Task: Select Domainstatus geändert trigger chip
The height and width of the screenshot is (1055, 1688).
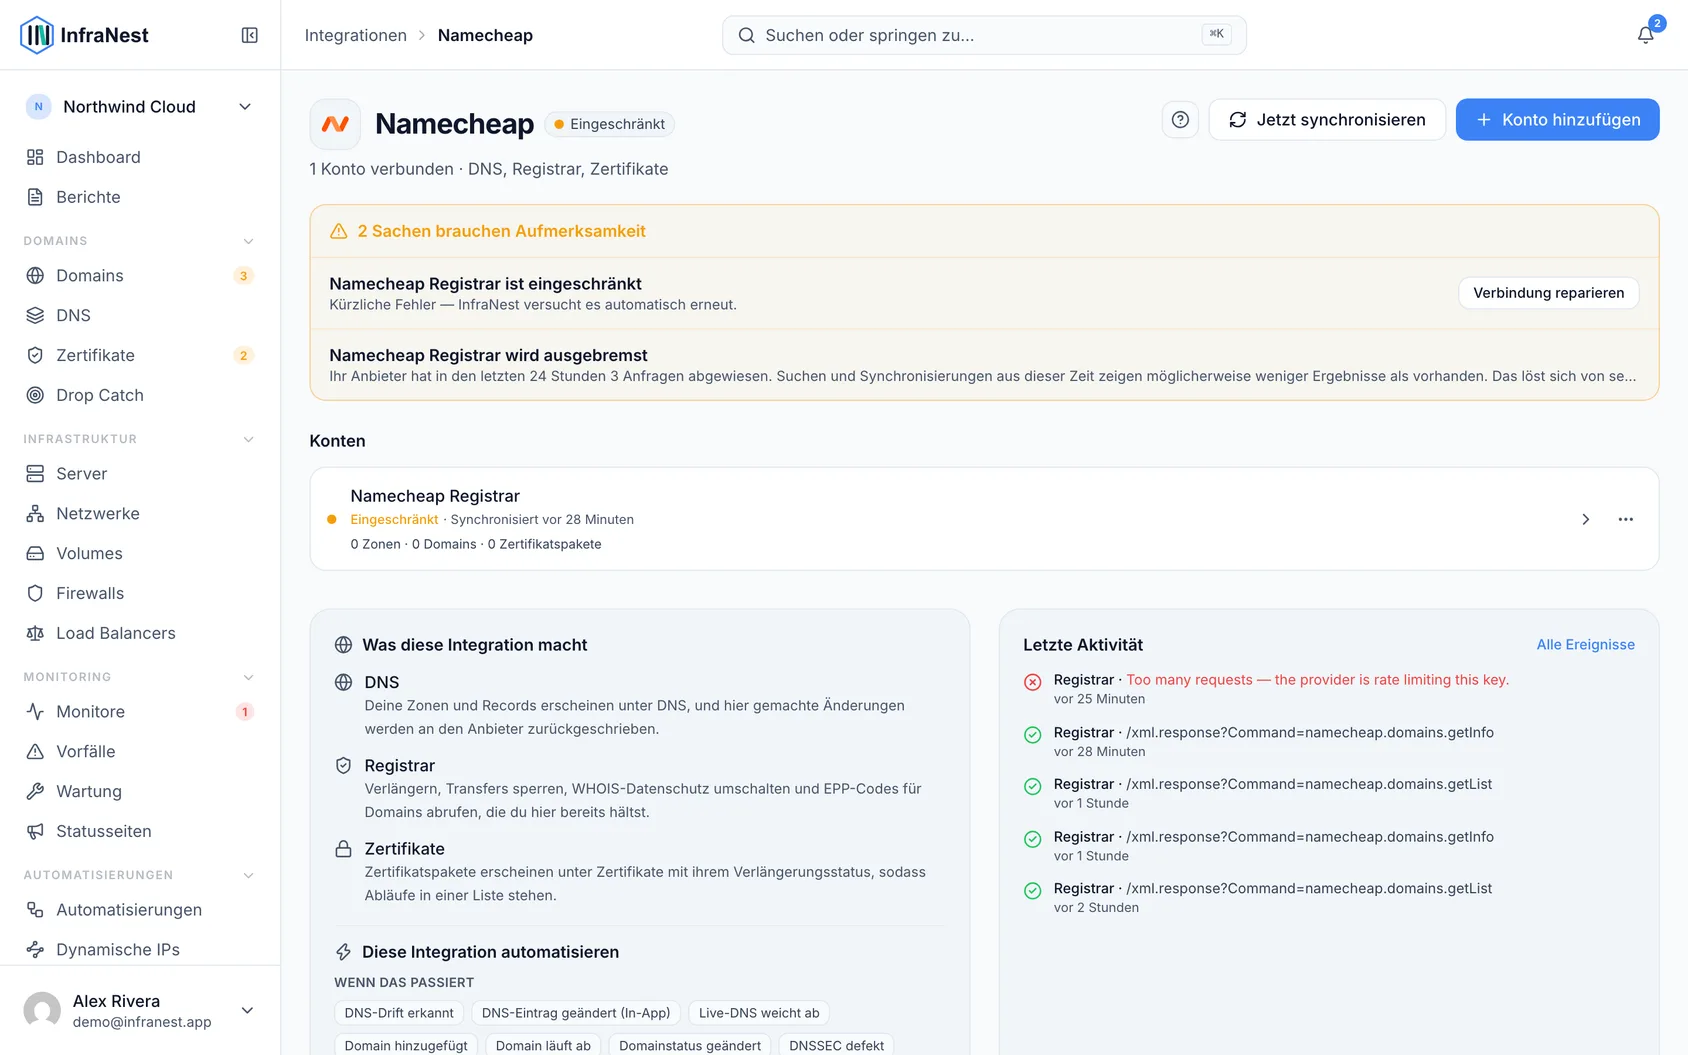Action: pos(690,1045)
